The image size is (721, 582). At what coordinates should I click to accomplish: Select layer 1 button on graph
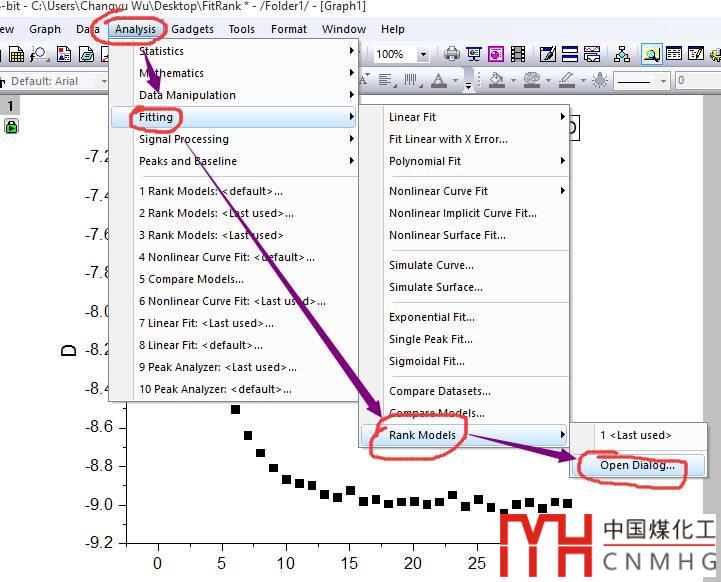[10, 106]
